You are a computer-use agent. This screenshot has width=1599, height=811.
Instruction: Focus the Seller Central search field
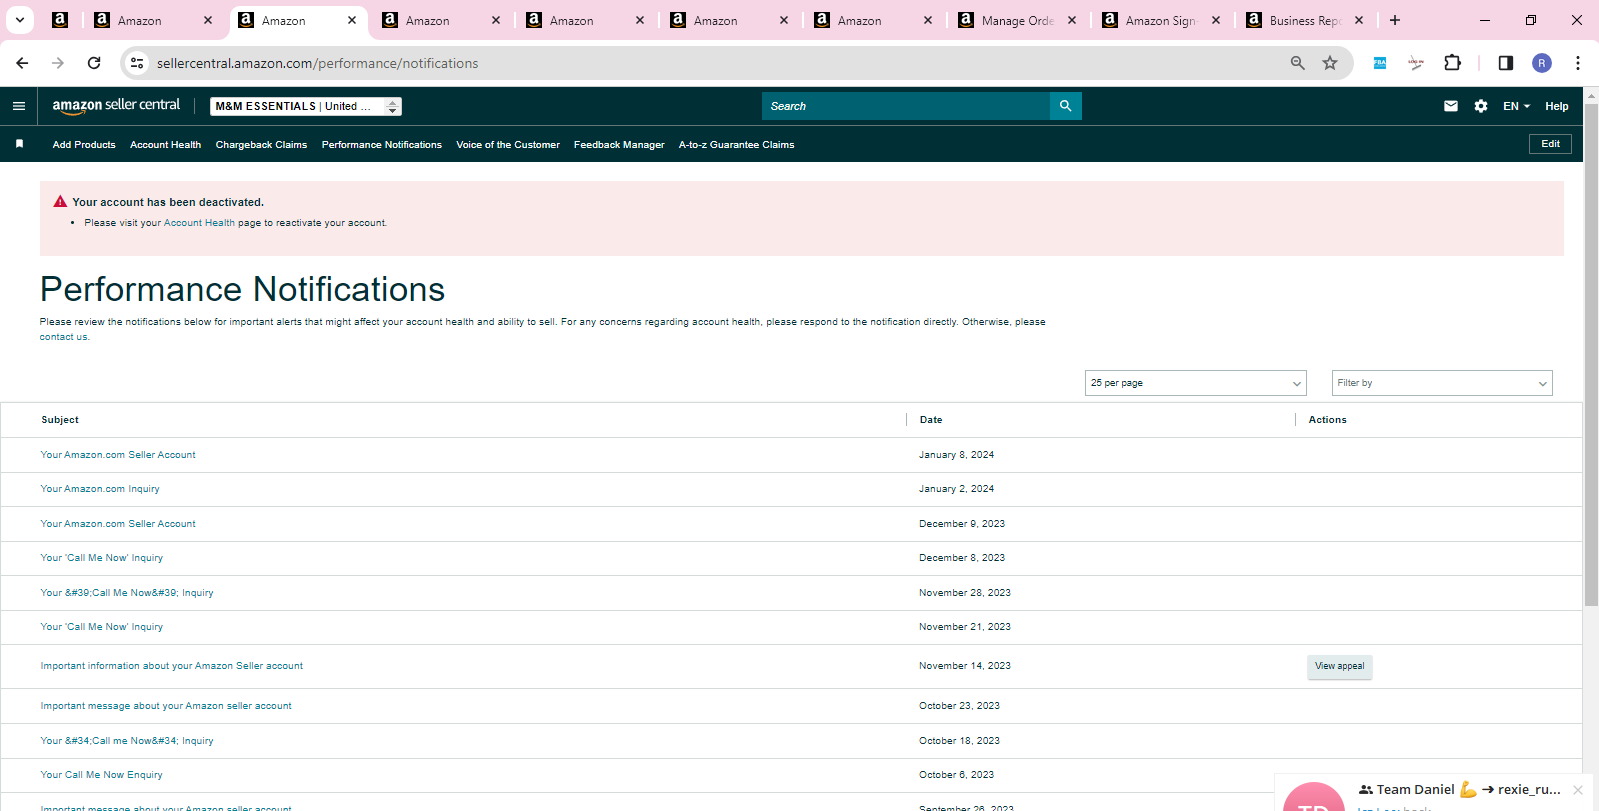[x=906, y=106]
